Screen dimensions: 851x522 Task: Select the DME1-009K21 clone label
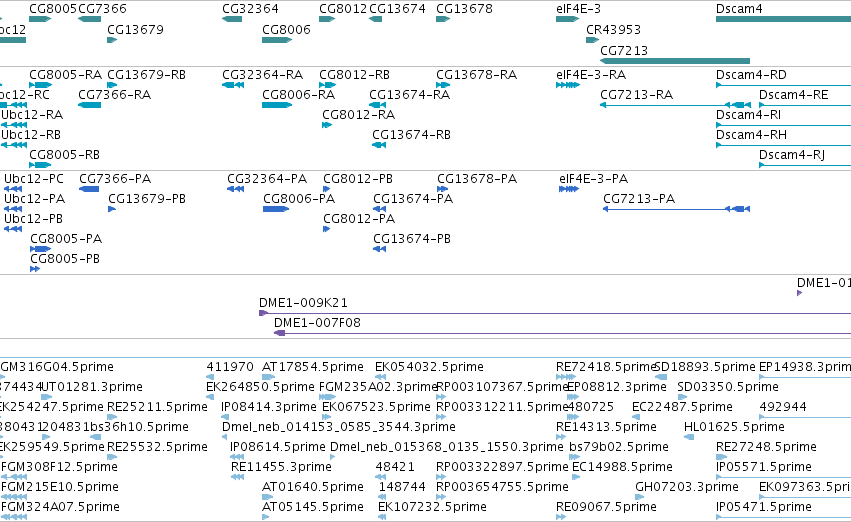(303, 303)
